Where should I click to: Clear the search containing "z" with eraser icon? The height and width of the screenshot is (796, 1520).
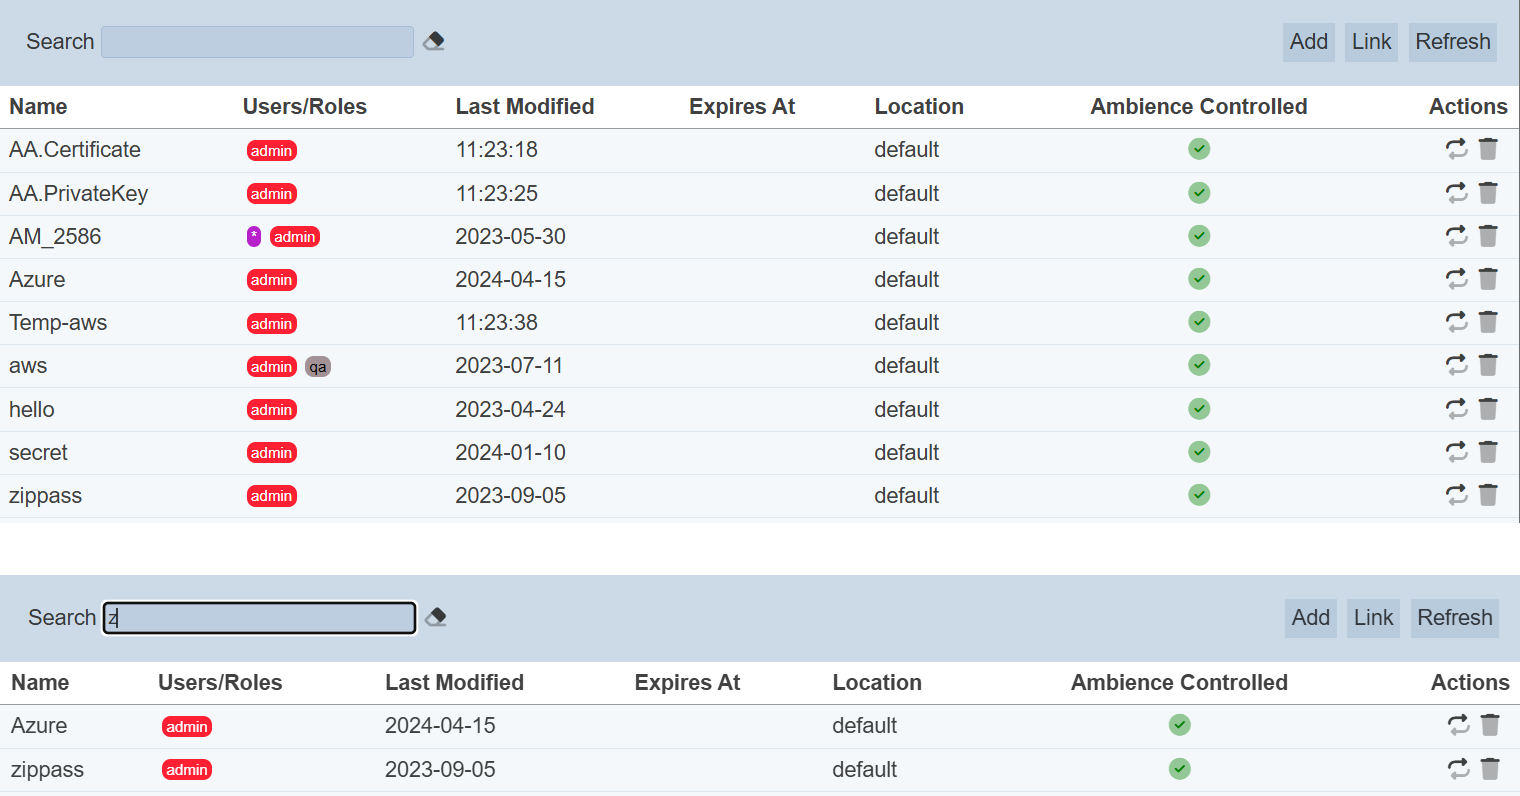pos(435,617)
